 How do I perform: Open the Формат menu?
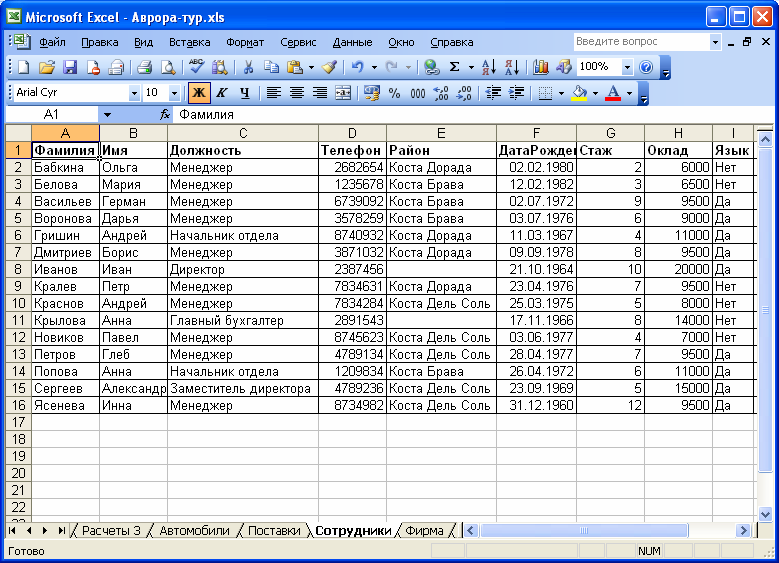(x=245, y=42)
